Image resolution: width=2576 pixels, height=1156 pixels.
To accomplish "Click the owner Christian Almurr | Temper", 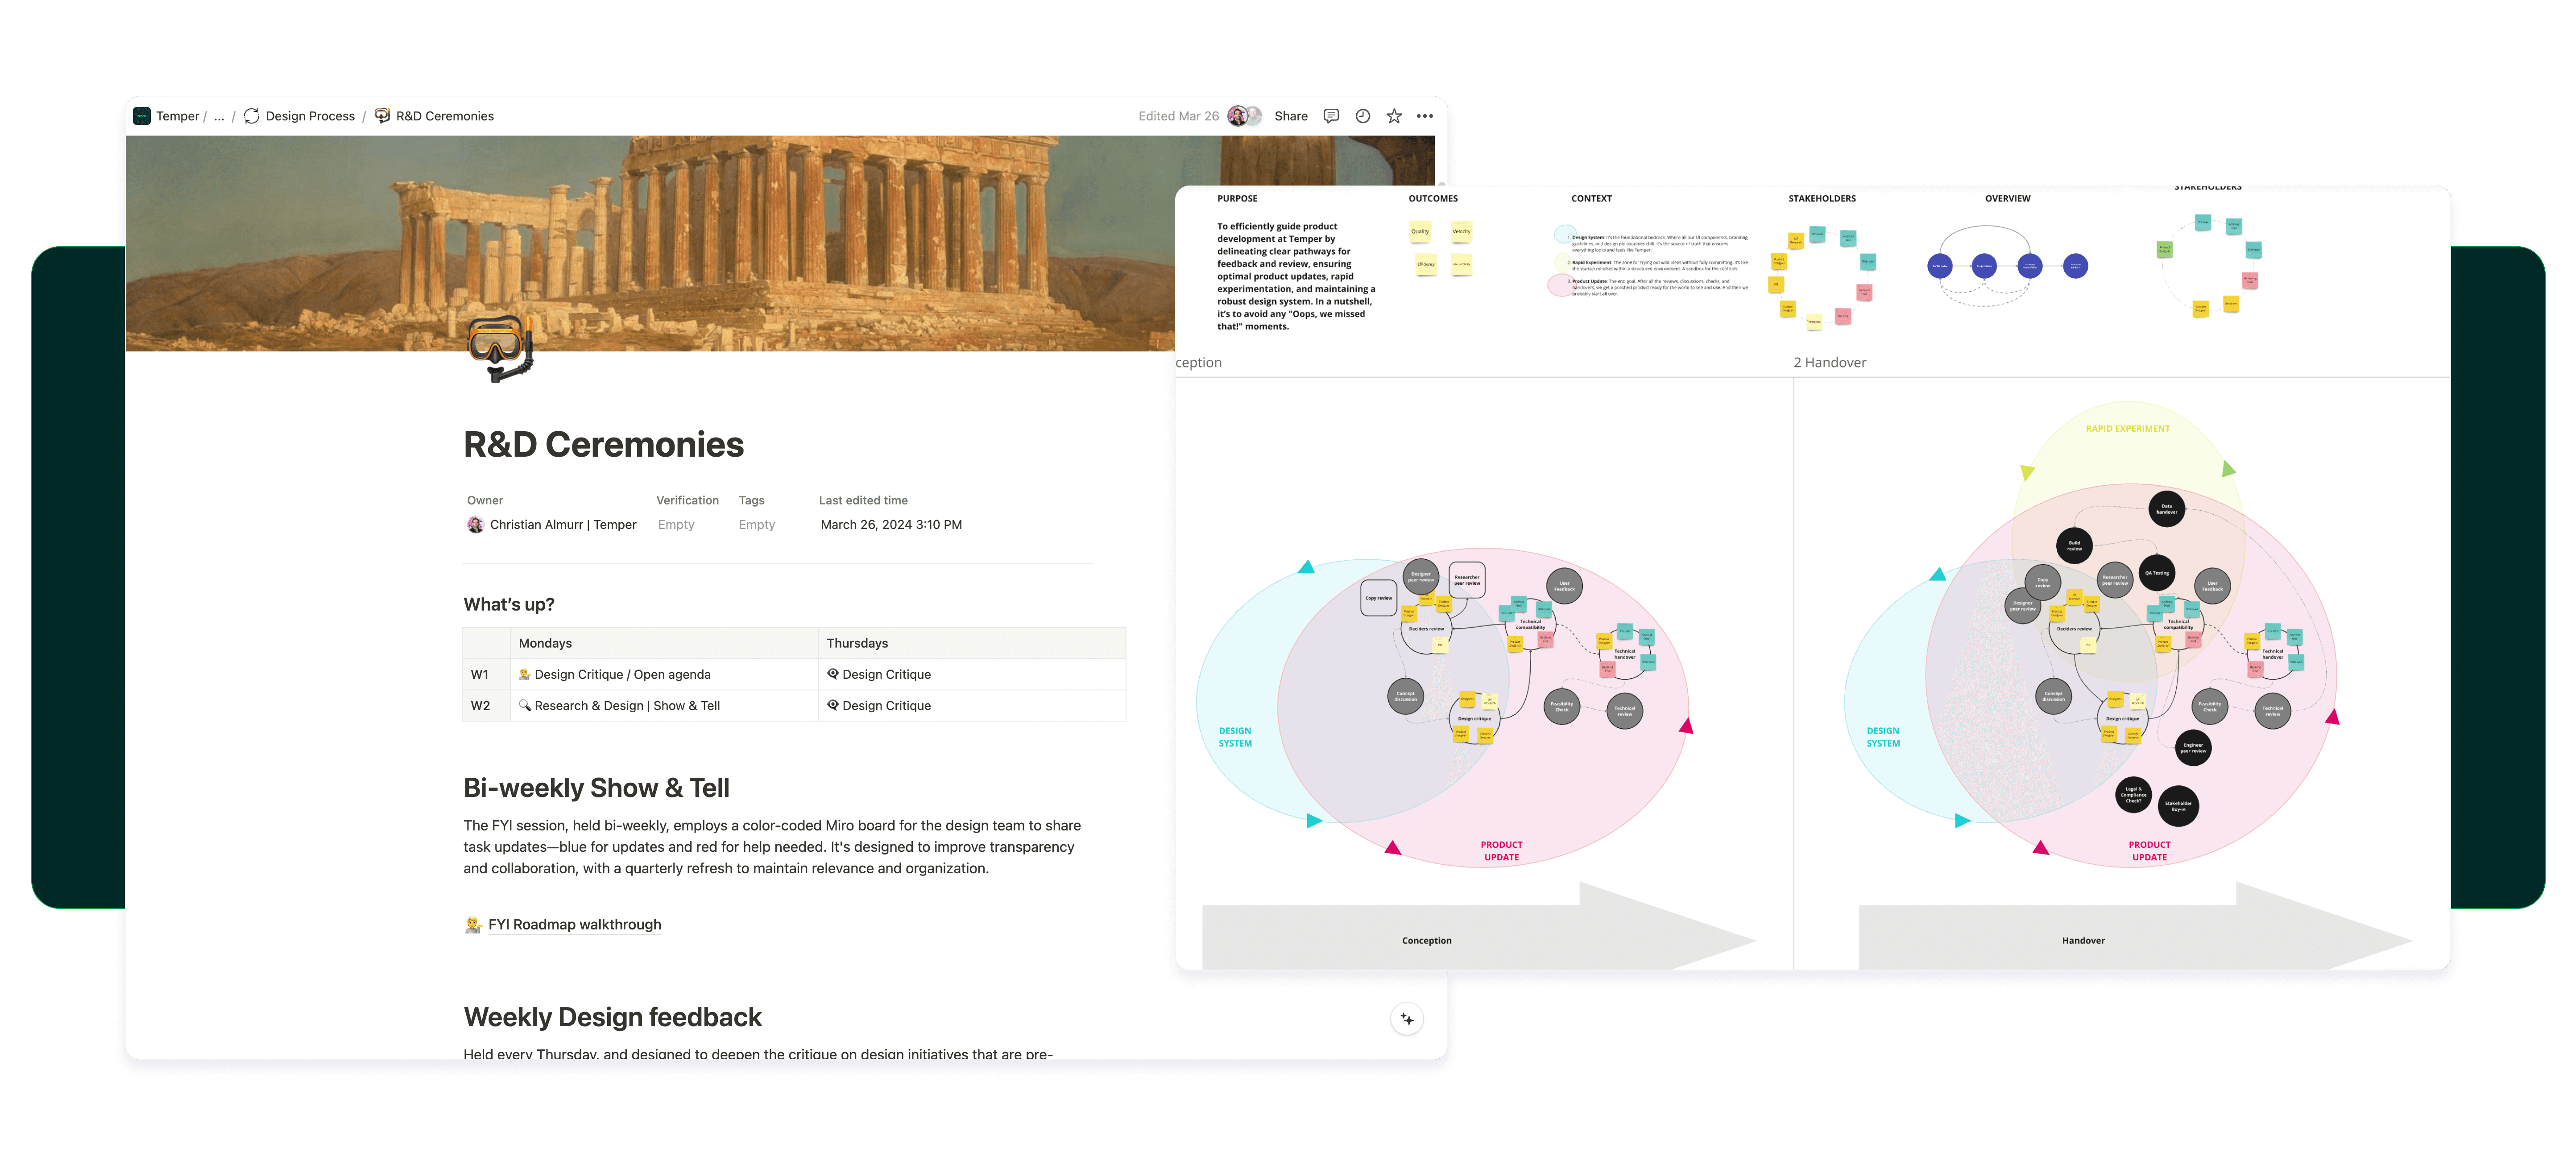I will click(x=562, y=524).
